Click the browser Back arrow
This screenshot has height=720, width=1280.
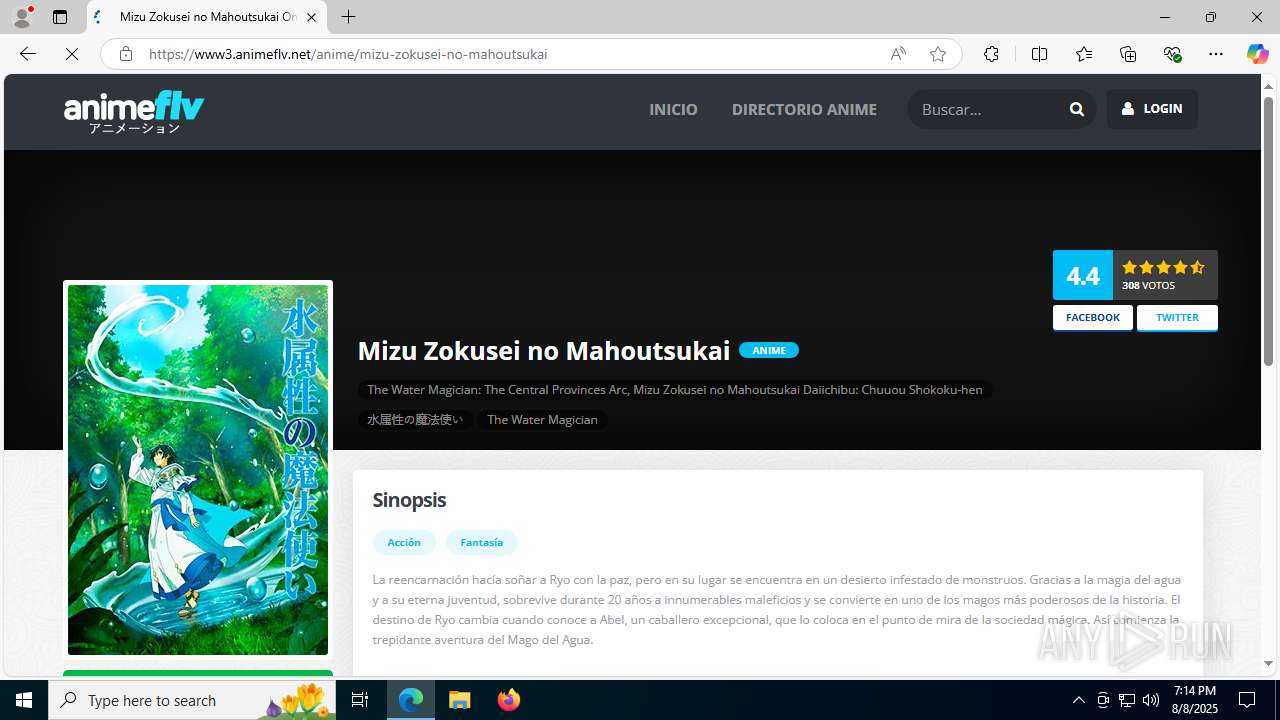28,54
